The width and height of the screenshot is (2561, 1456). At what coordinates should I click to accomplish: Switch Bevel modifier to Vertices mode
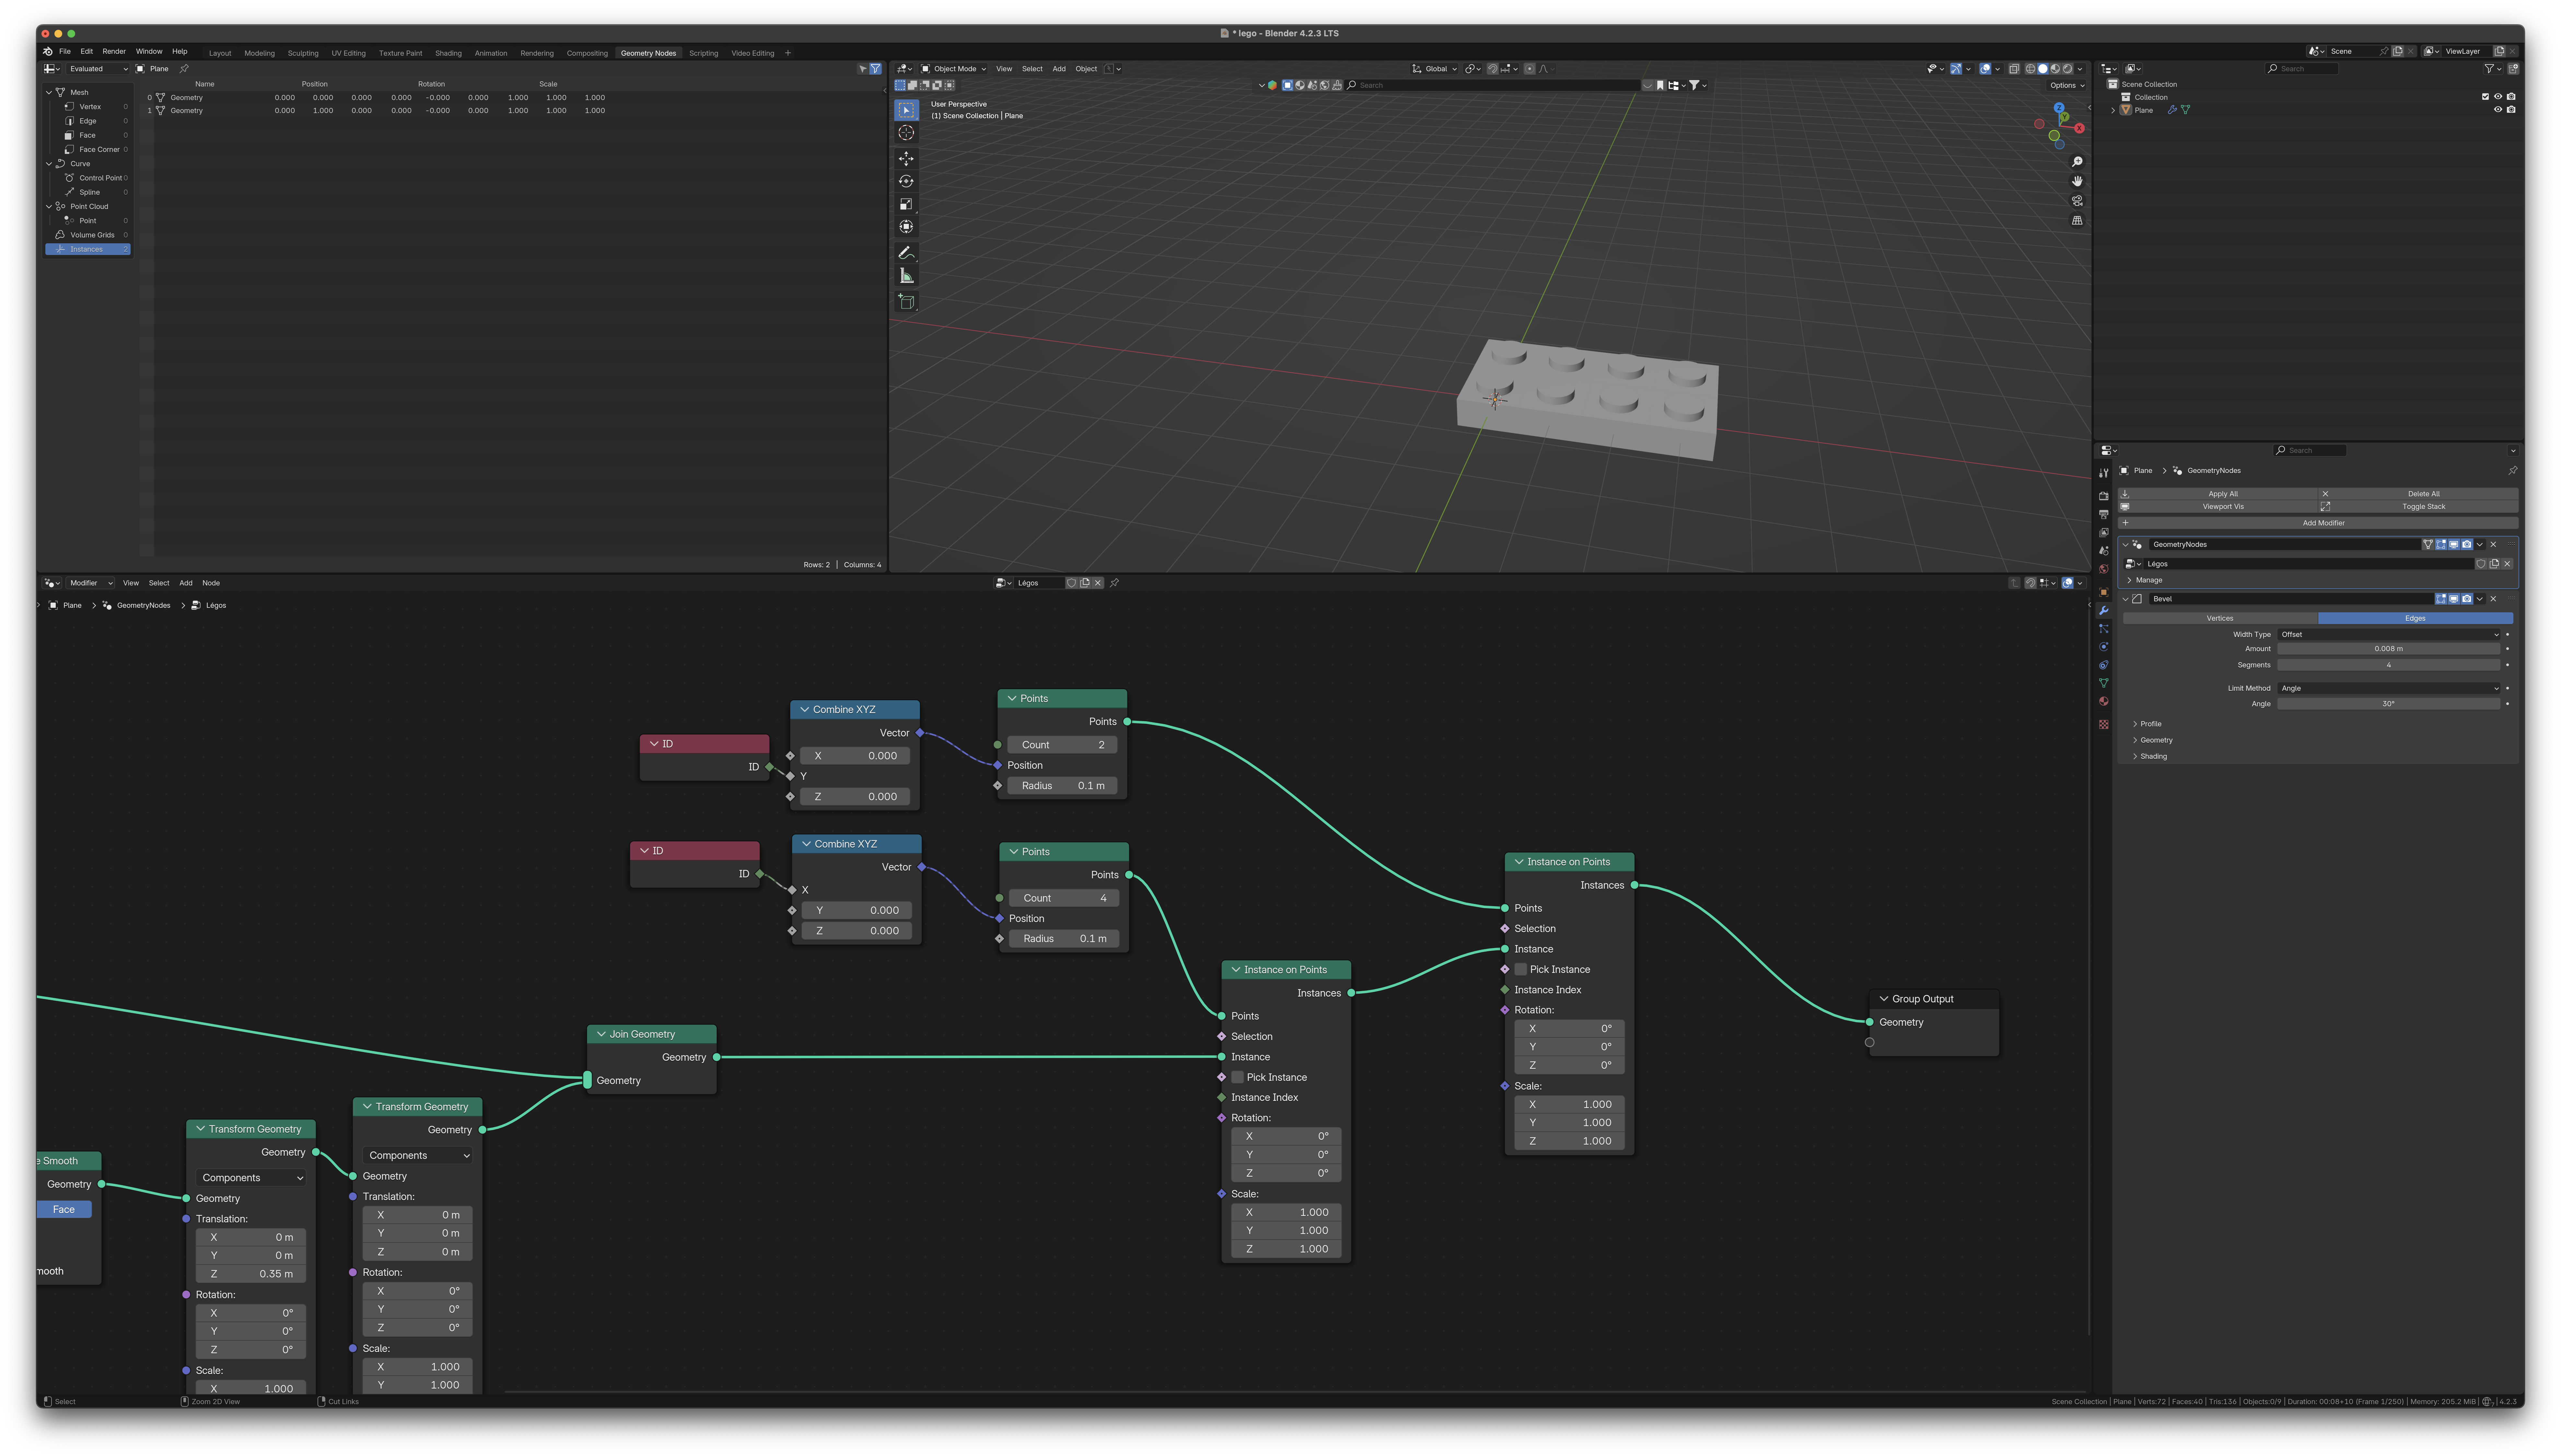[x=2220, y=618]
